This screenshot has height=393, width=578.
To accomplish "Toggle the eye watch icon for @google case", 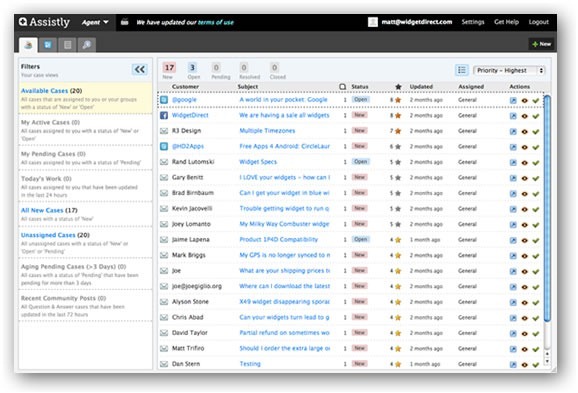I will [x=525, y=100].
